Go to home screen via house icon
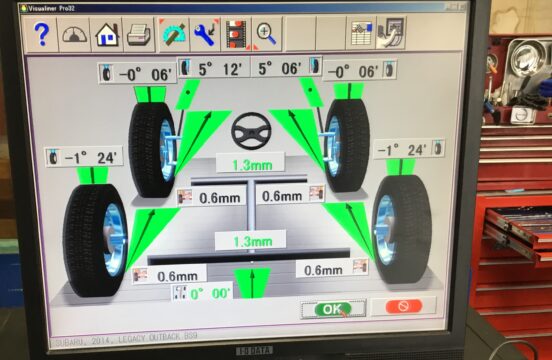552x360 pixels. click(x=107, y=34)
